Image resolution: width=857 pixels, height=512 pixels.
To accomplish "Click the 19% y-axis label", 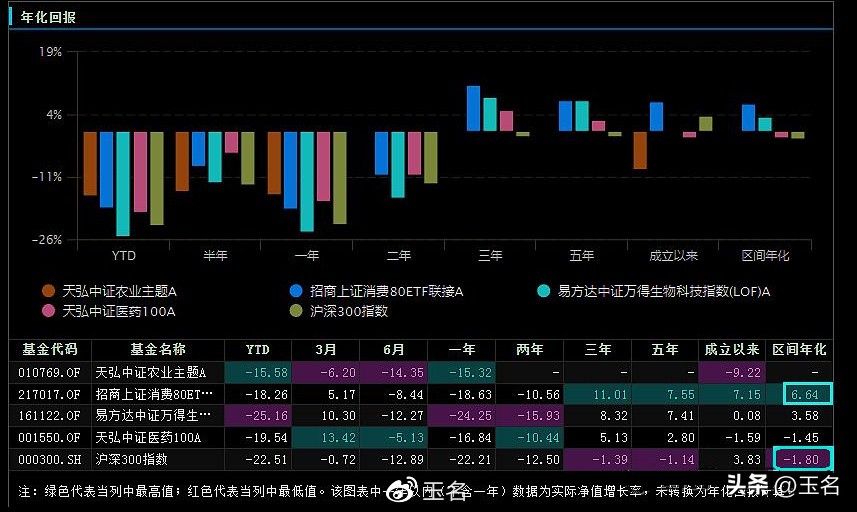I will click(50, 52).
